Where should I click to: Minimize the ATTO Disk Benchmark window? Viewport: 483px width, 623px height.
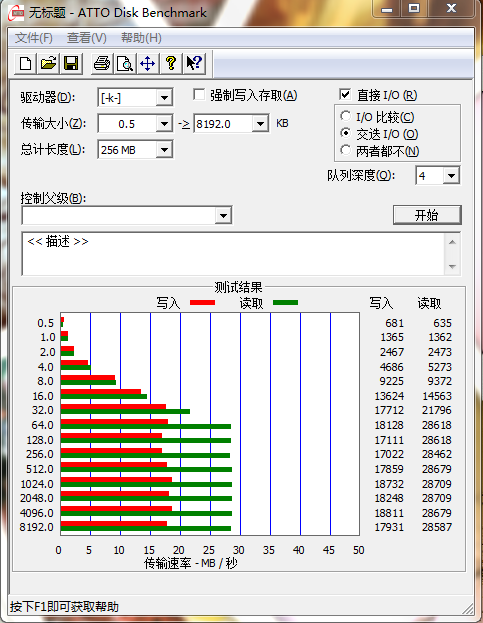(x=387, y=9)
